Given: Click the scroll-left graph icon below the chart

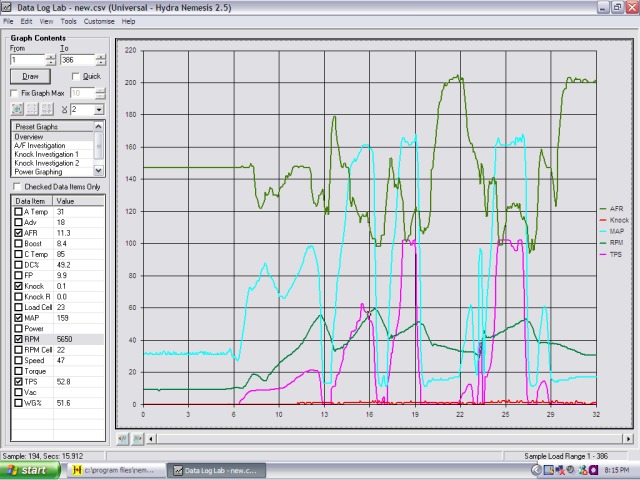Looking at the screenshot, I should tap(123, 438).
